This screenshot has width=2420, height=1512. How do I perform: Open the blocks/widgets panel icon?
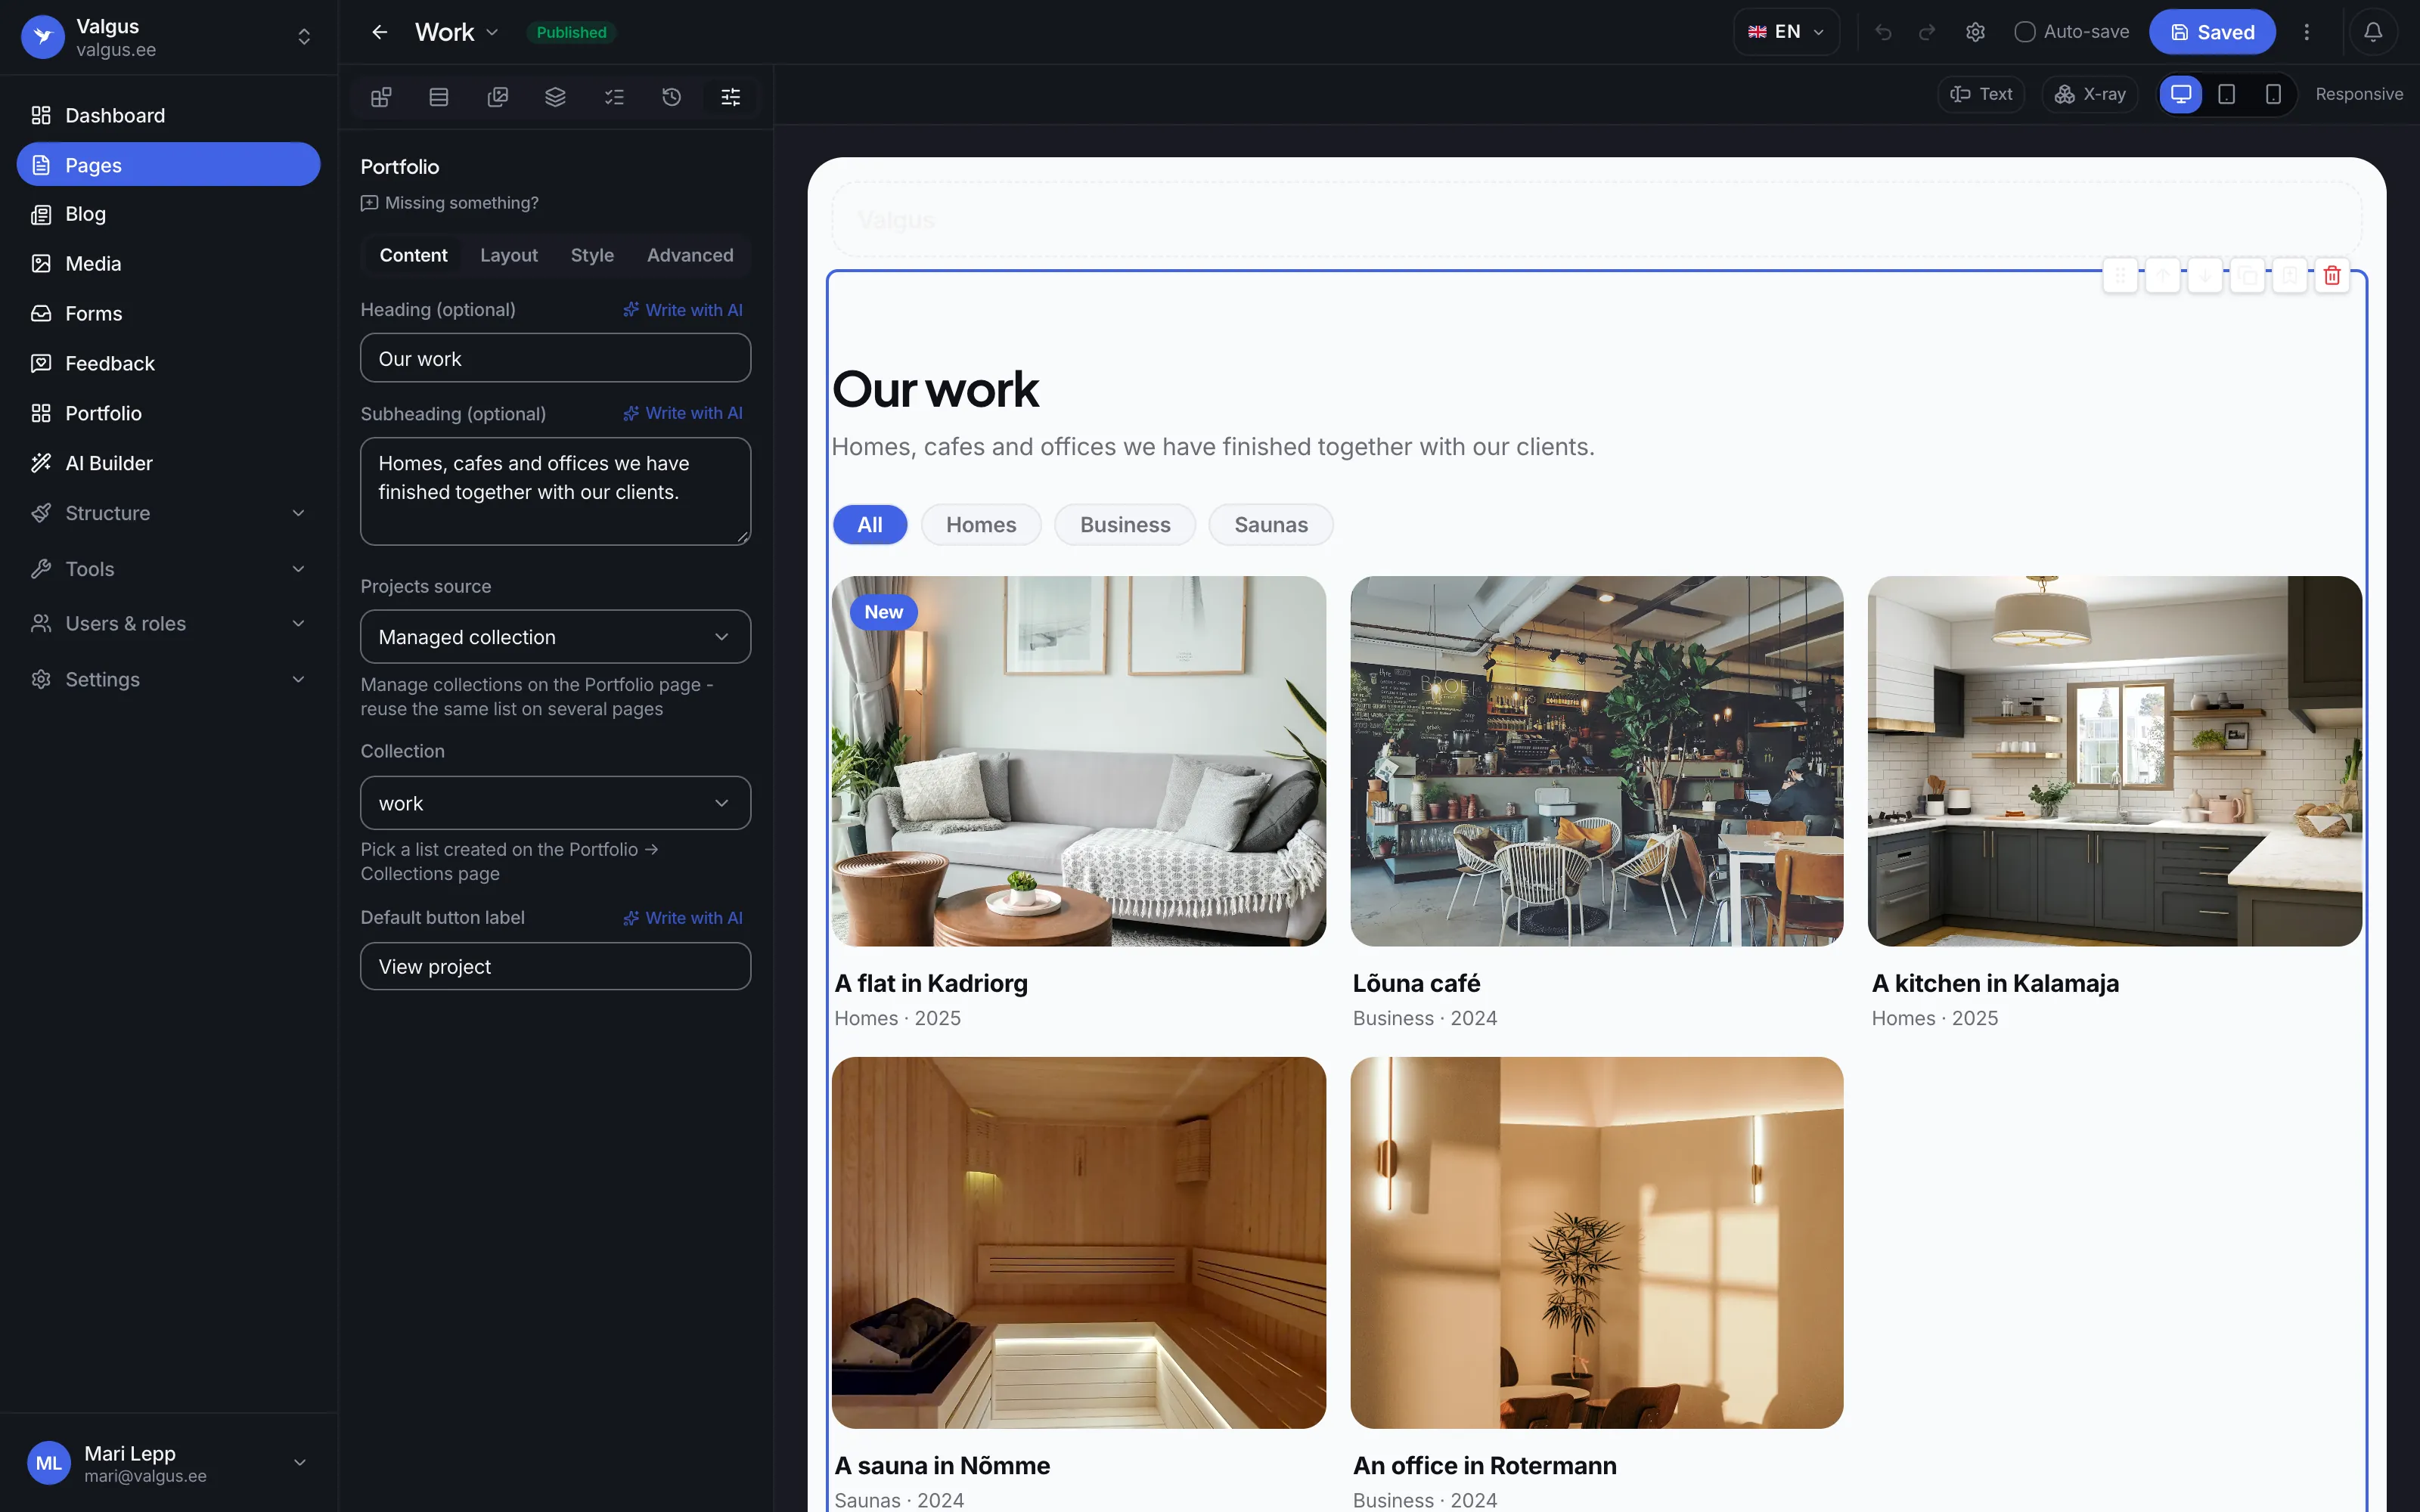coord(380,97)
